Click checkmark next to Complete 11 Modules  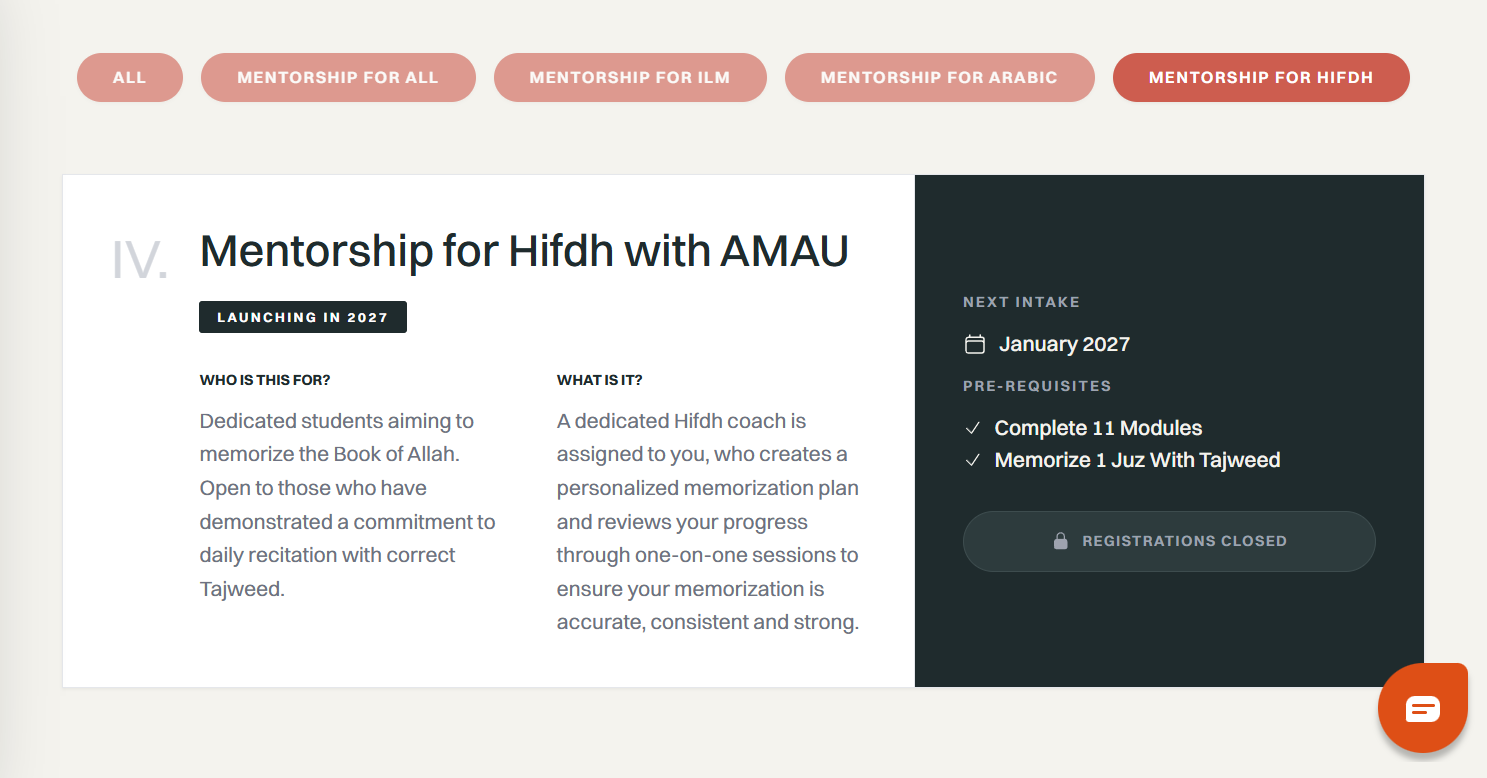click(972, 429)
